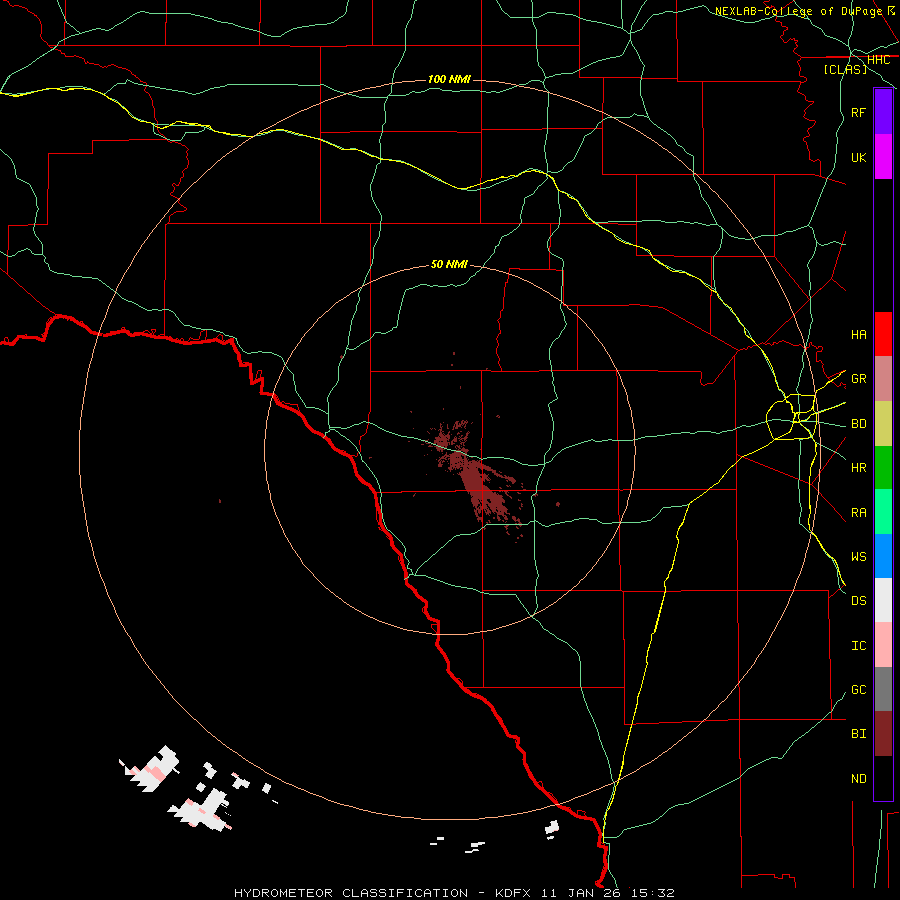
Task: Click the DS legend label
Action: 859,601
